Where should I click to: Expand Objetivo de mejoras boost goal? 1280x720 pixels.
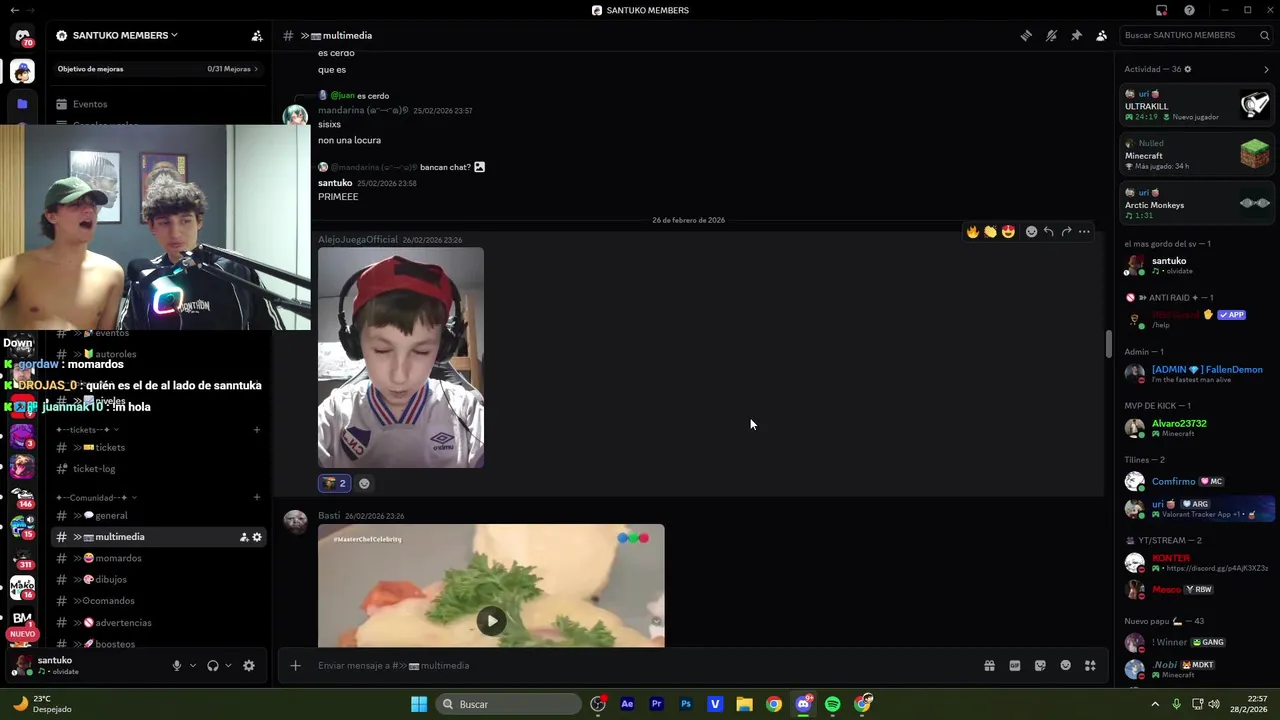pyautogui.click(x=158, y=69)
